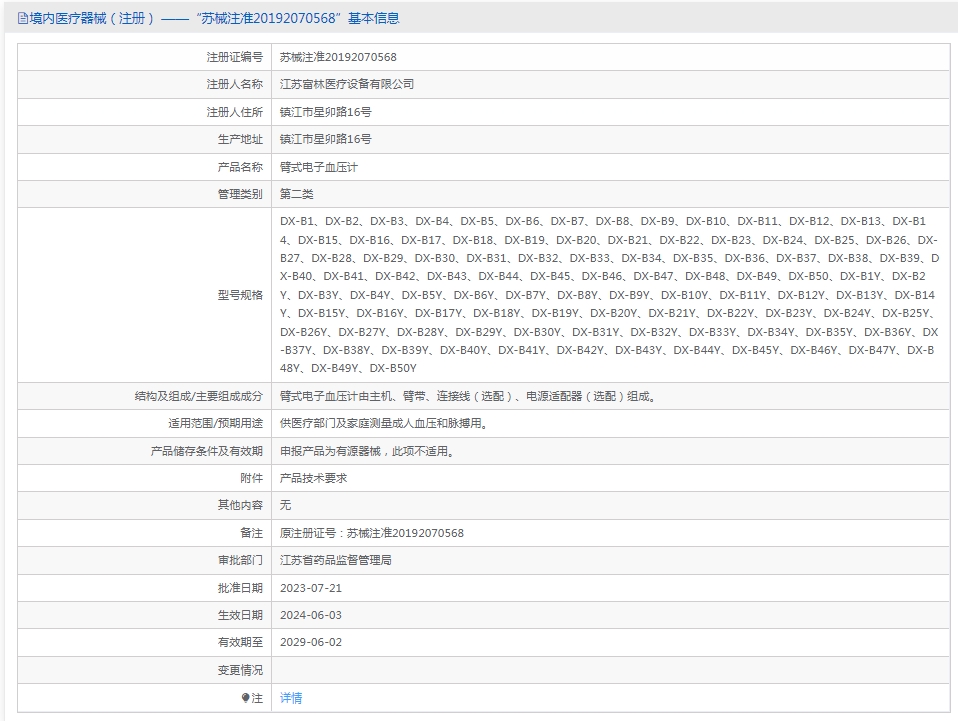Click the composition text 臂式电子血压计由主机
Image resolution: width=958 pixels, height=721 pixels.
(x=469, y=396)
